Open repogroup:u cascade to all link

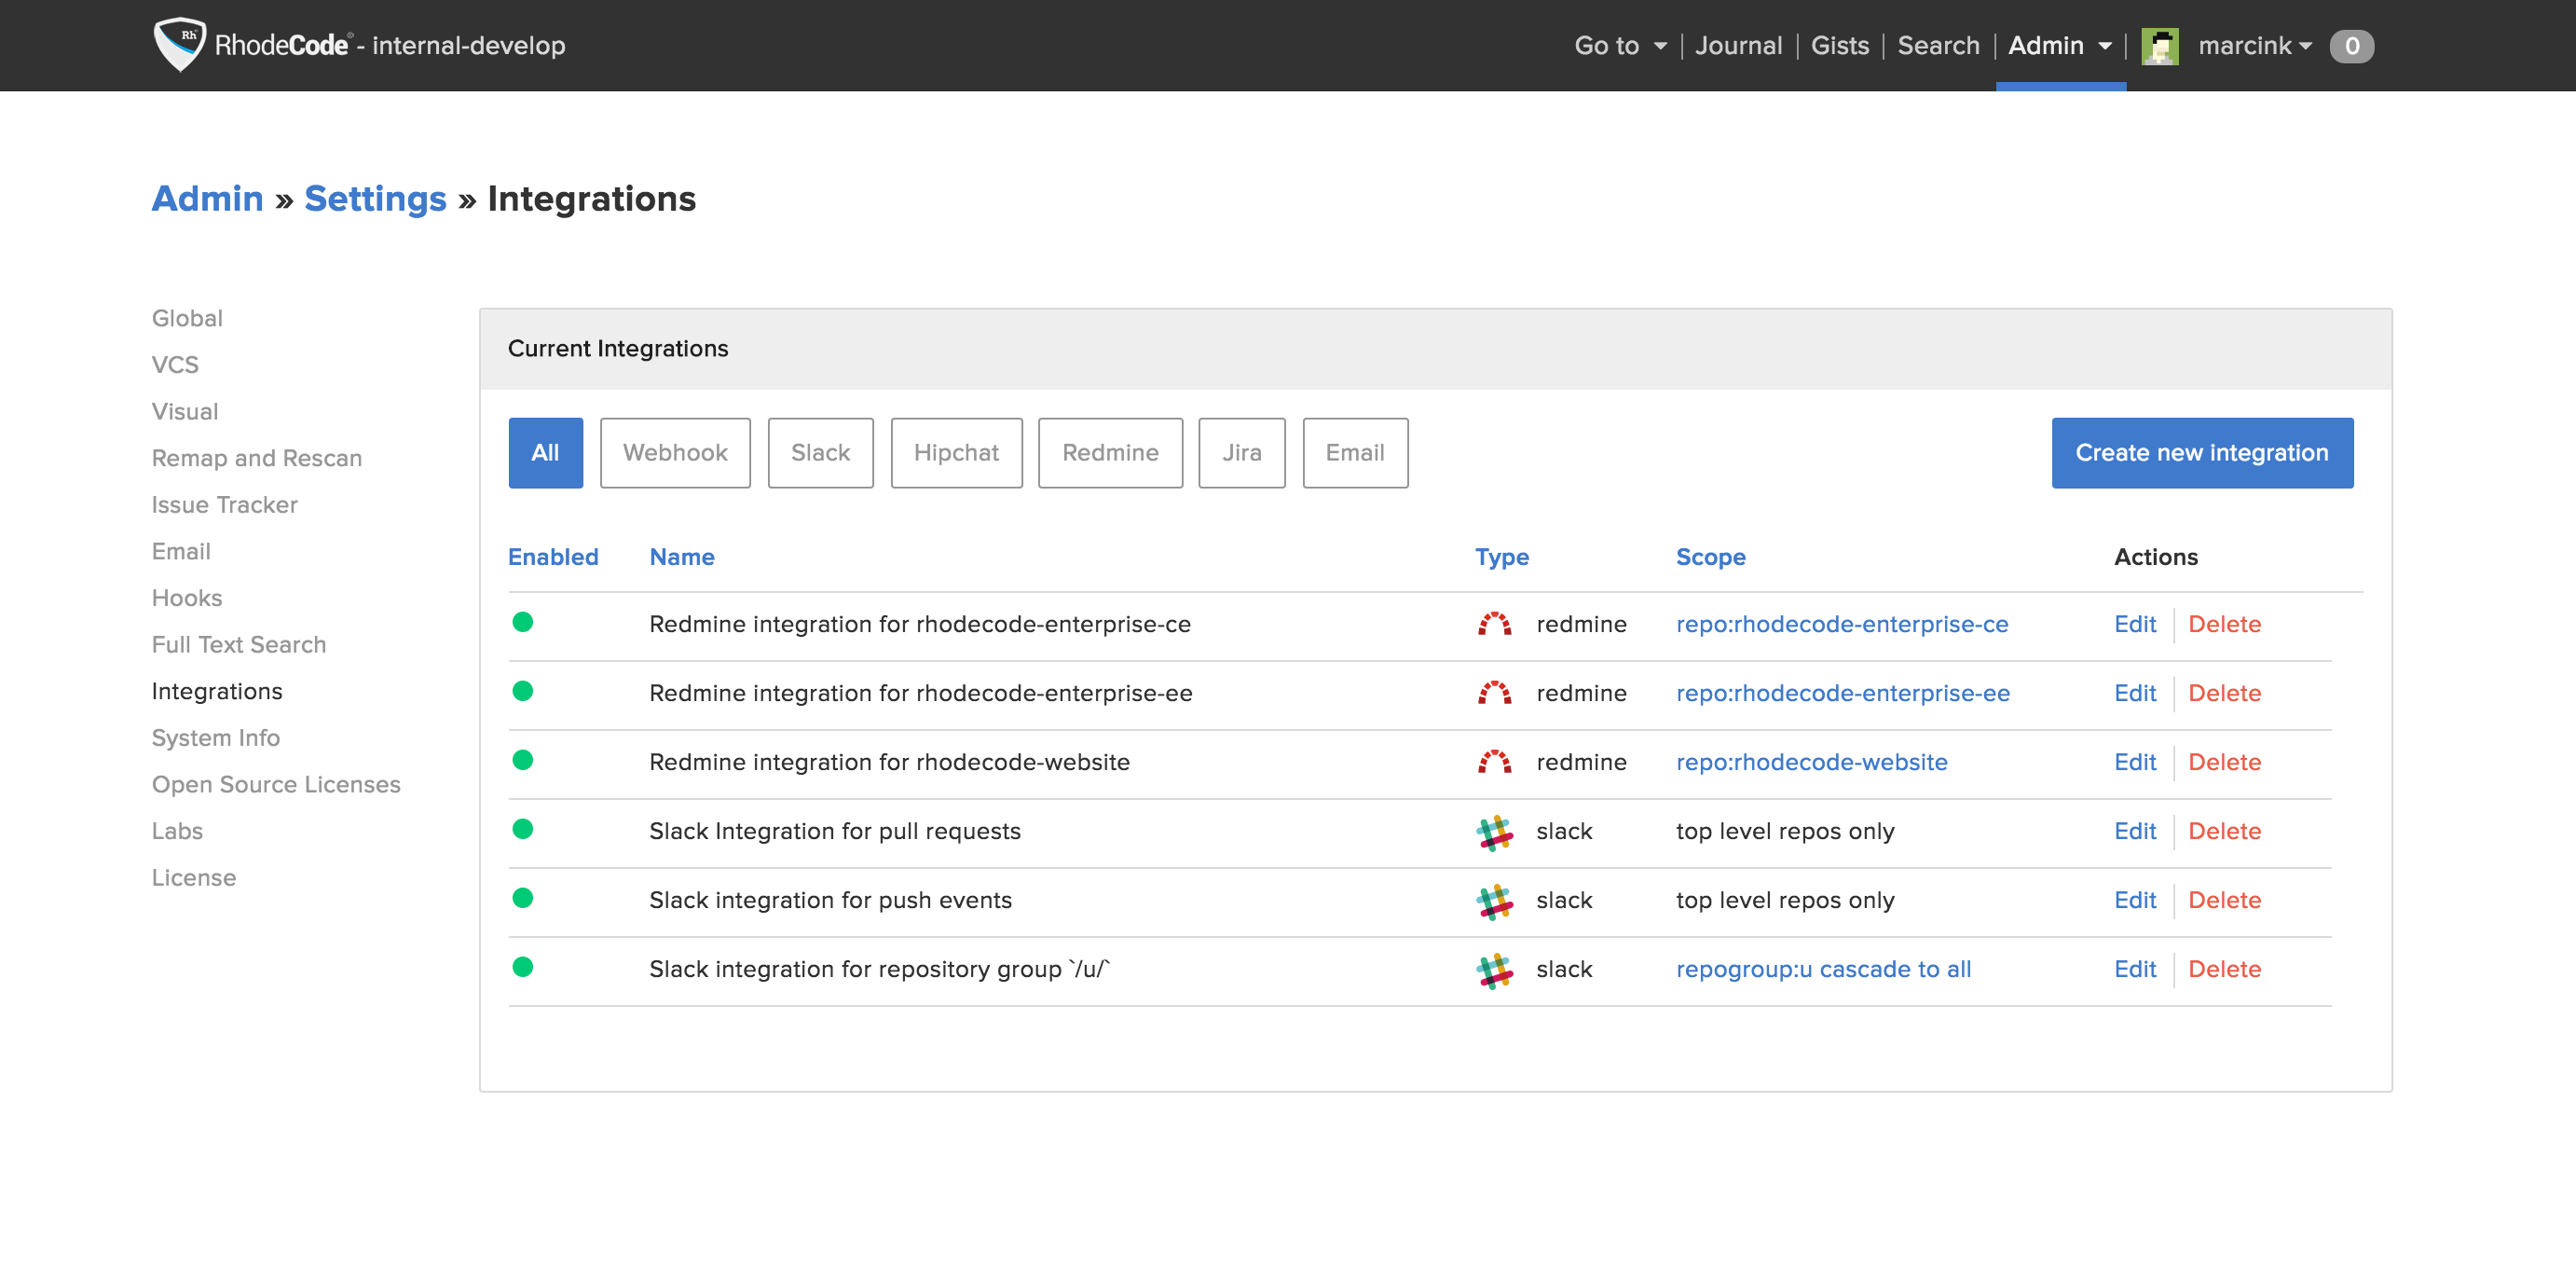pos(1824,969)
